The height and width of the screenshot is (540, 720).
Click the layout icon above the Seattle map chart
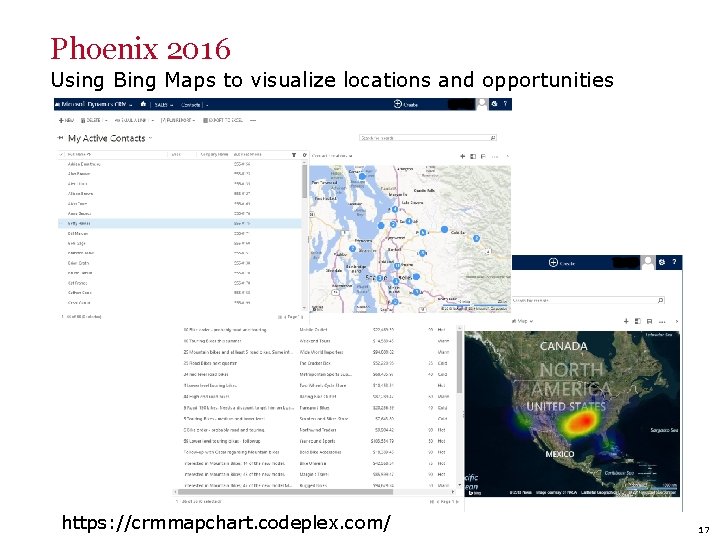(473, 157)
